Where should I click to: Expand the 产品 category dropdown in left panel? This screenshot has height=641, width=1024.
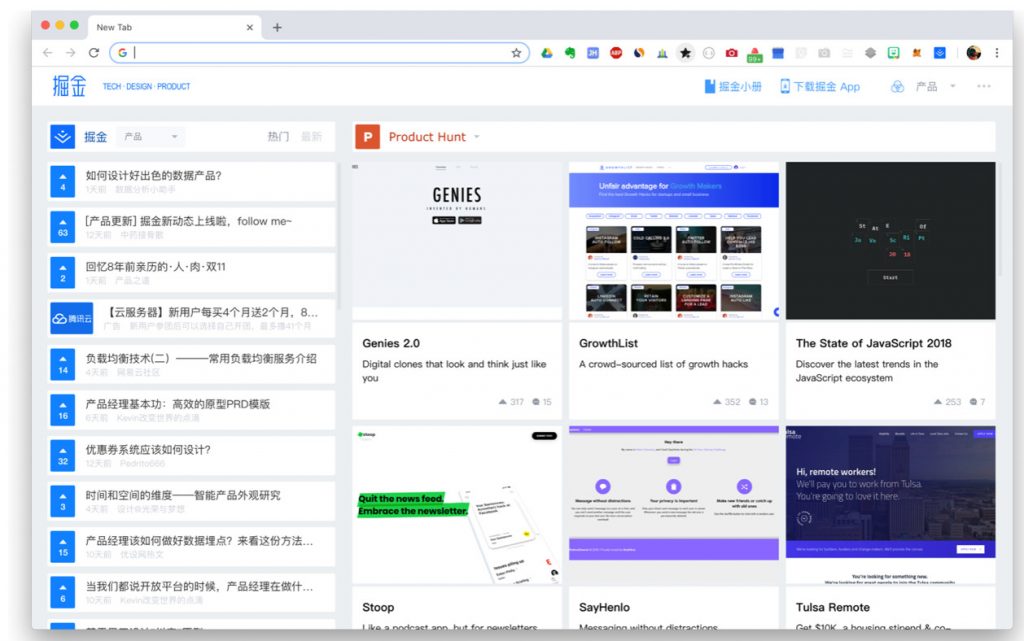[151, 136]
